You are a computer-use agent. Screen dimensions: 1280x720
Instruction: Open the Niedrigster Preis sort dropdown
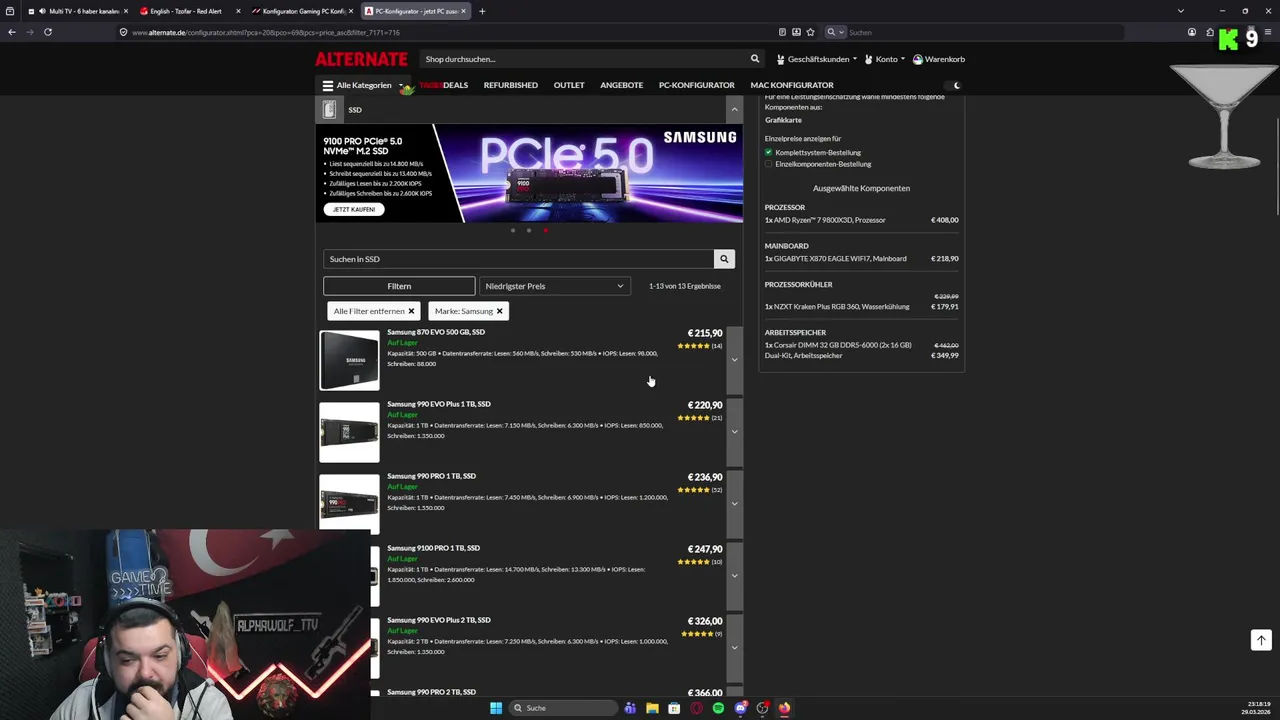tap(555, 286)
